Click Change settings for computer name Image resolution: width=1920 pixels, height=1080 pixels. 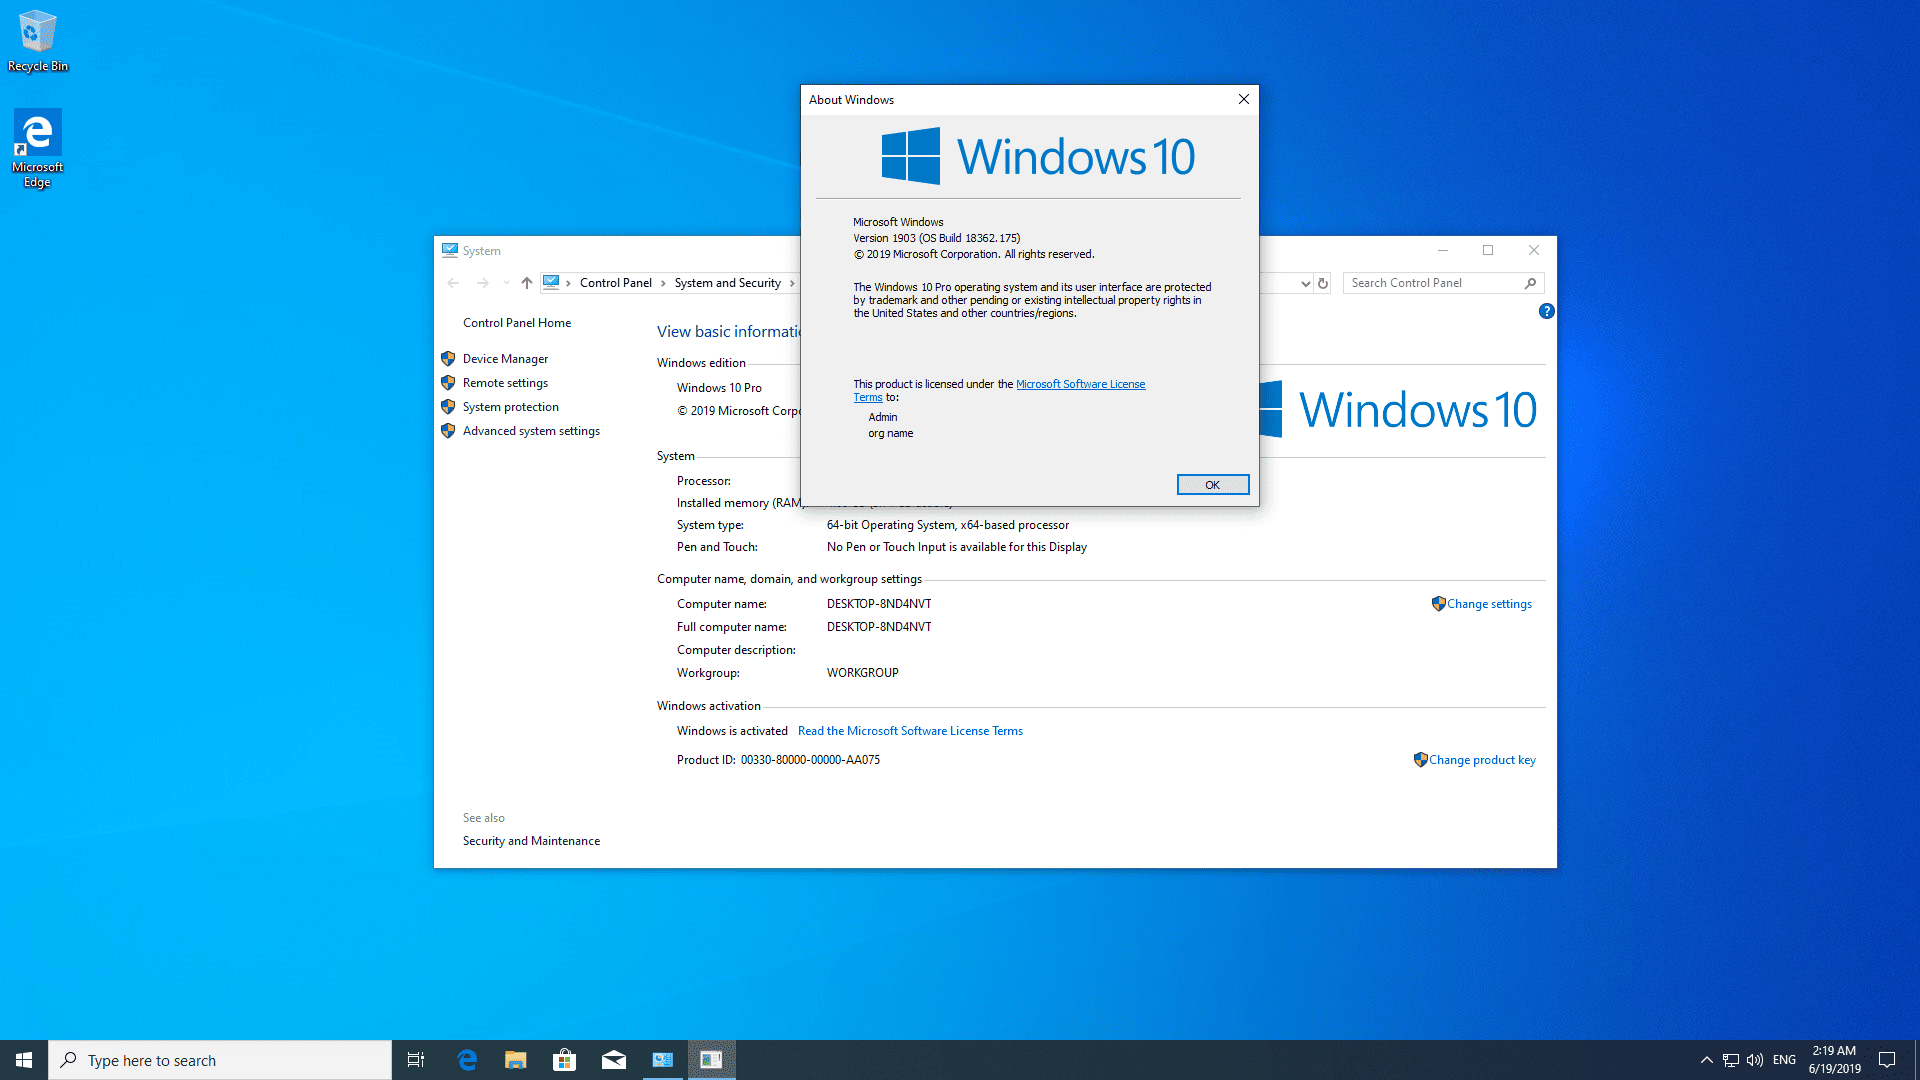pos(1488,604)
